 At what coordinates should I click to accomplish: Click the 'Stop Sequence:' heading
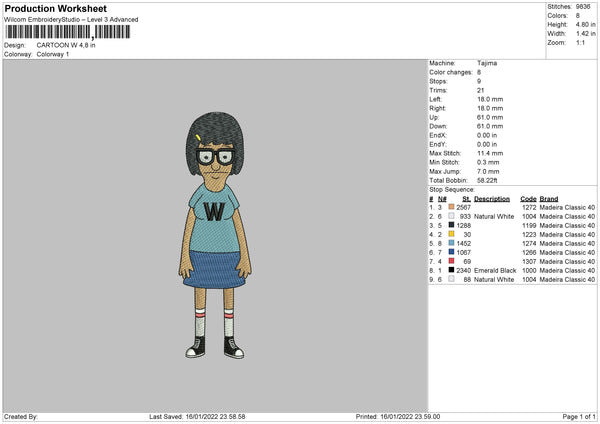(x=452, y=190)
